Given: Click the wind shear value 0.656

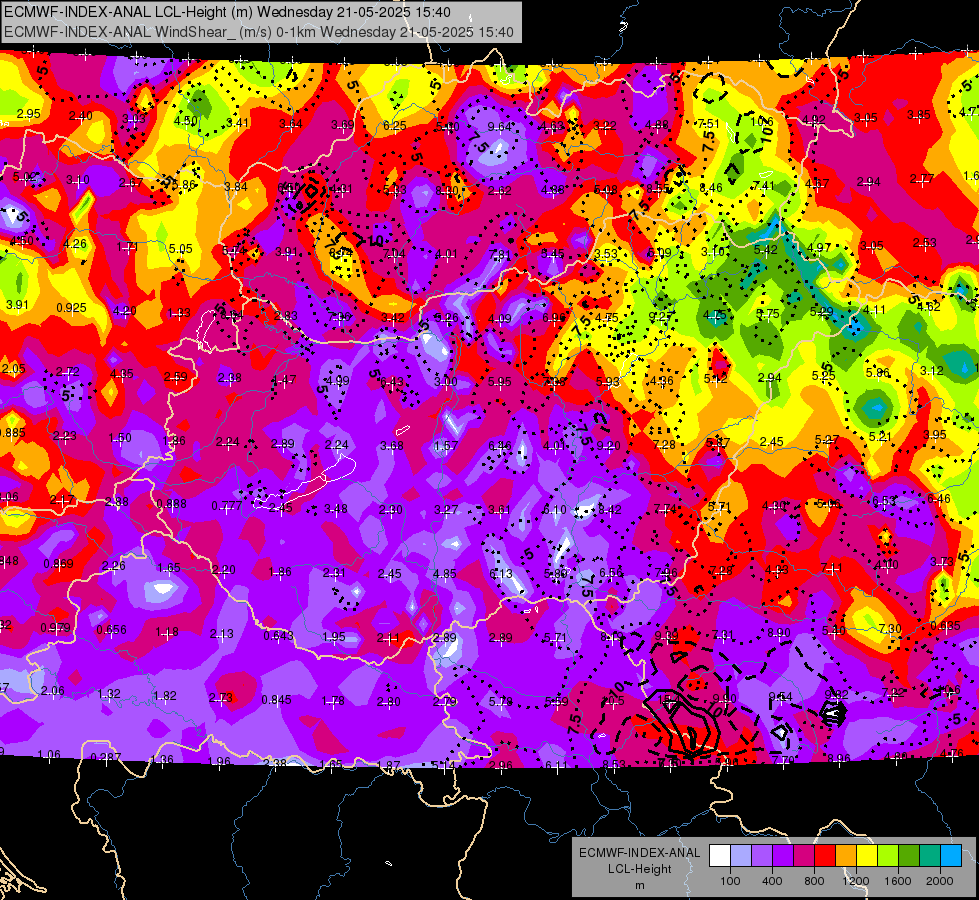Looking at the screenshot, I should [x=112, y=630].
